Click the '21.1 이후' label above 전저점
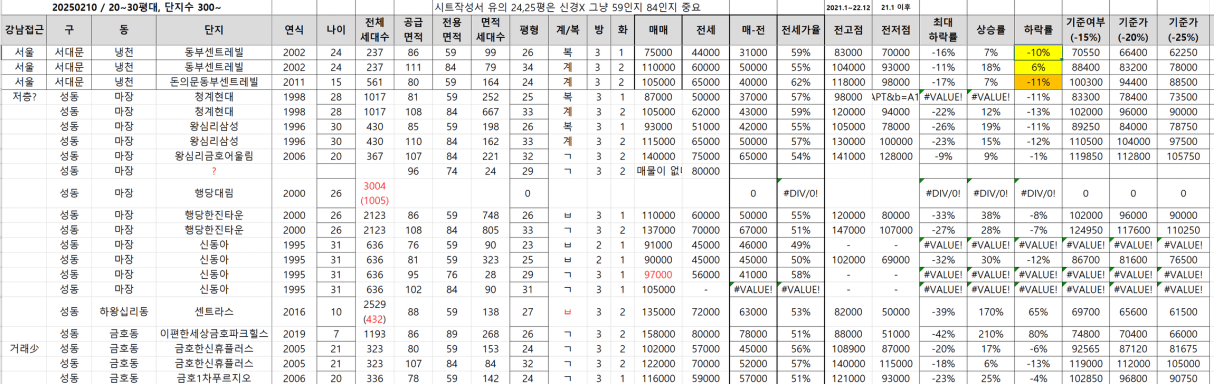The width and height of the screenshot is (1214, 384). pos(895,7)
